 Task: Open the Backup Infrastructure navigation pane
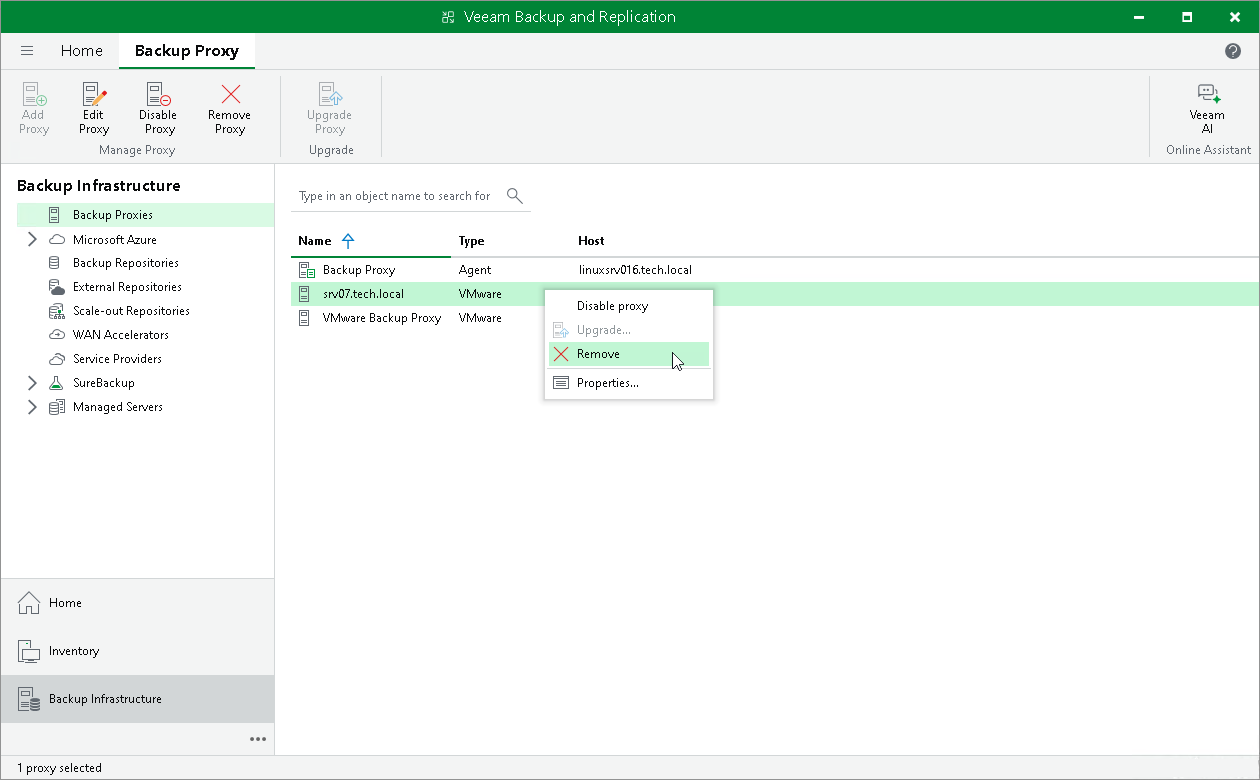[137, 699]
